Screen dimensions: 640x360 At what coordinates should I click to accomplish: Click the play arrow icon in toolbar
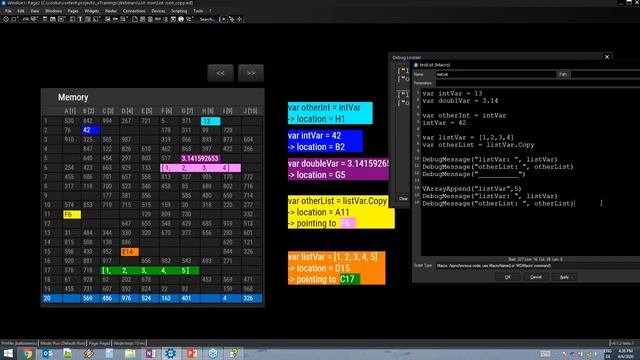click(x=223, y=19)
